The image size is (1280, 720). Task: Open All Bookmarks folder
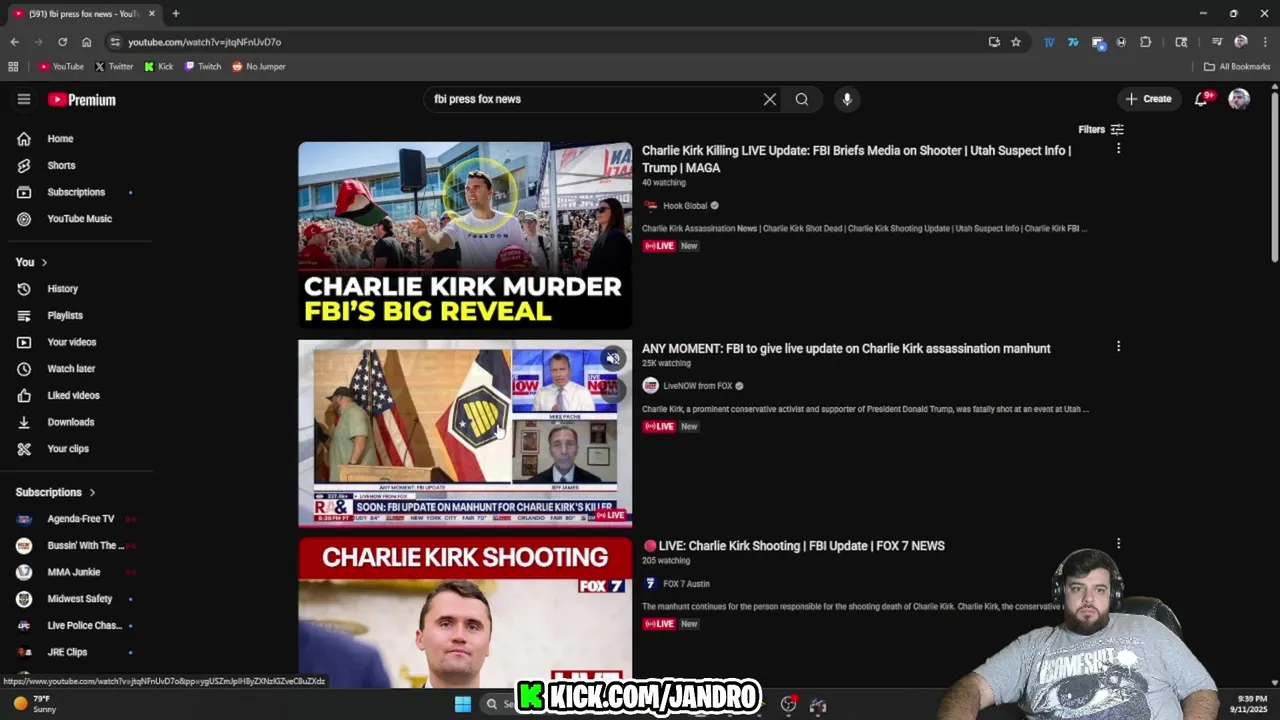[x=1237, y=67]
